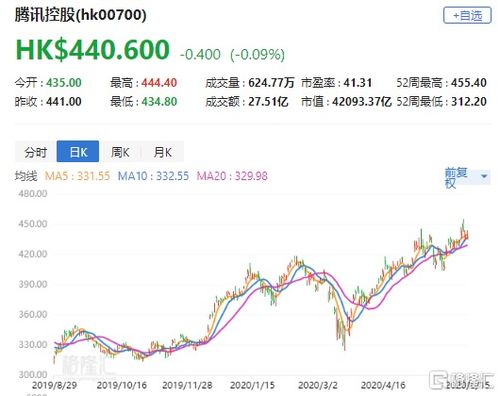500x396 pixels.
Task: Click the 均线 moving average label
Action: (x=26, y=176)
